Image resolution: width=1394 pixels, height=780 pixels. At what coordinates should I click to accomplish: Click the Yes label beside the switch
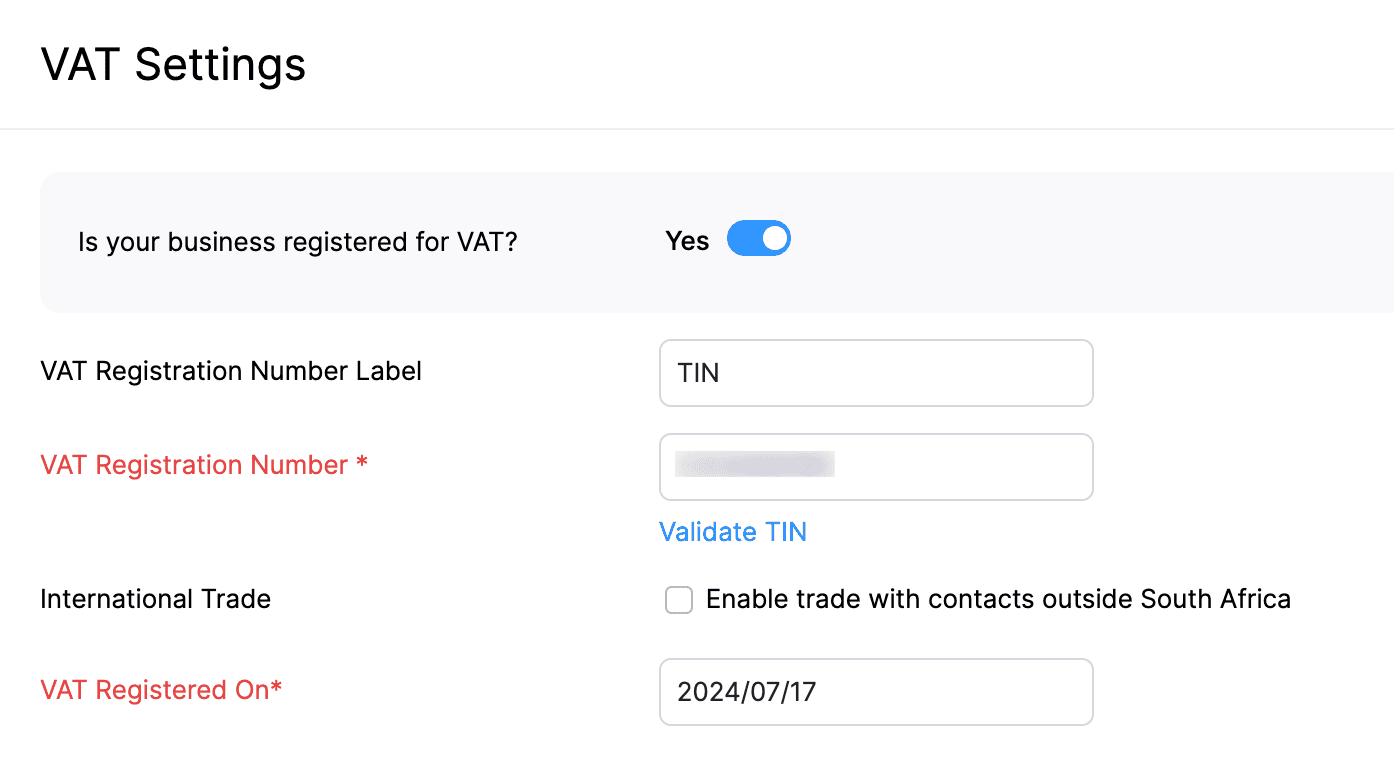pos(687,241)
